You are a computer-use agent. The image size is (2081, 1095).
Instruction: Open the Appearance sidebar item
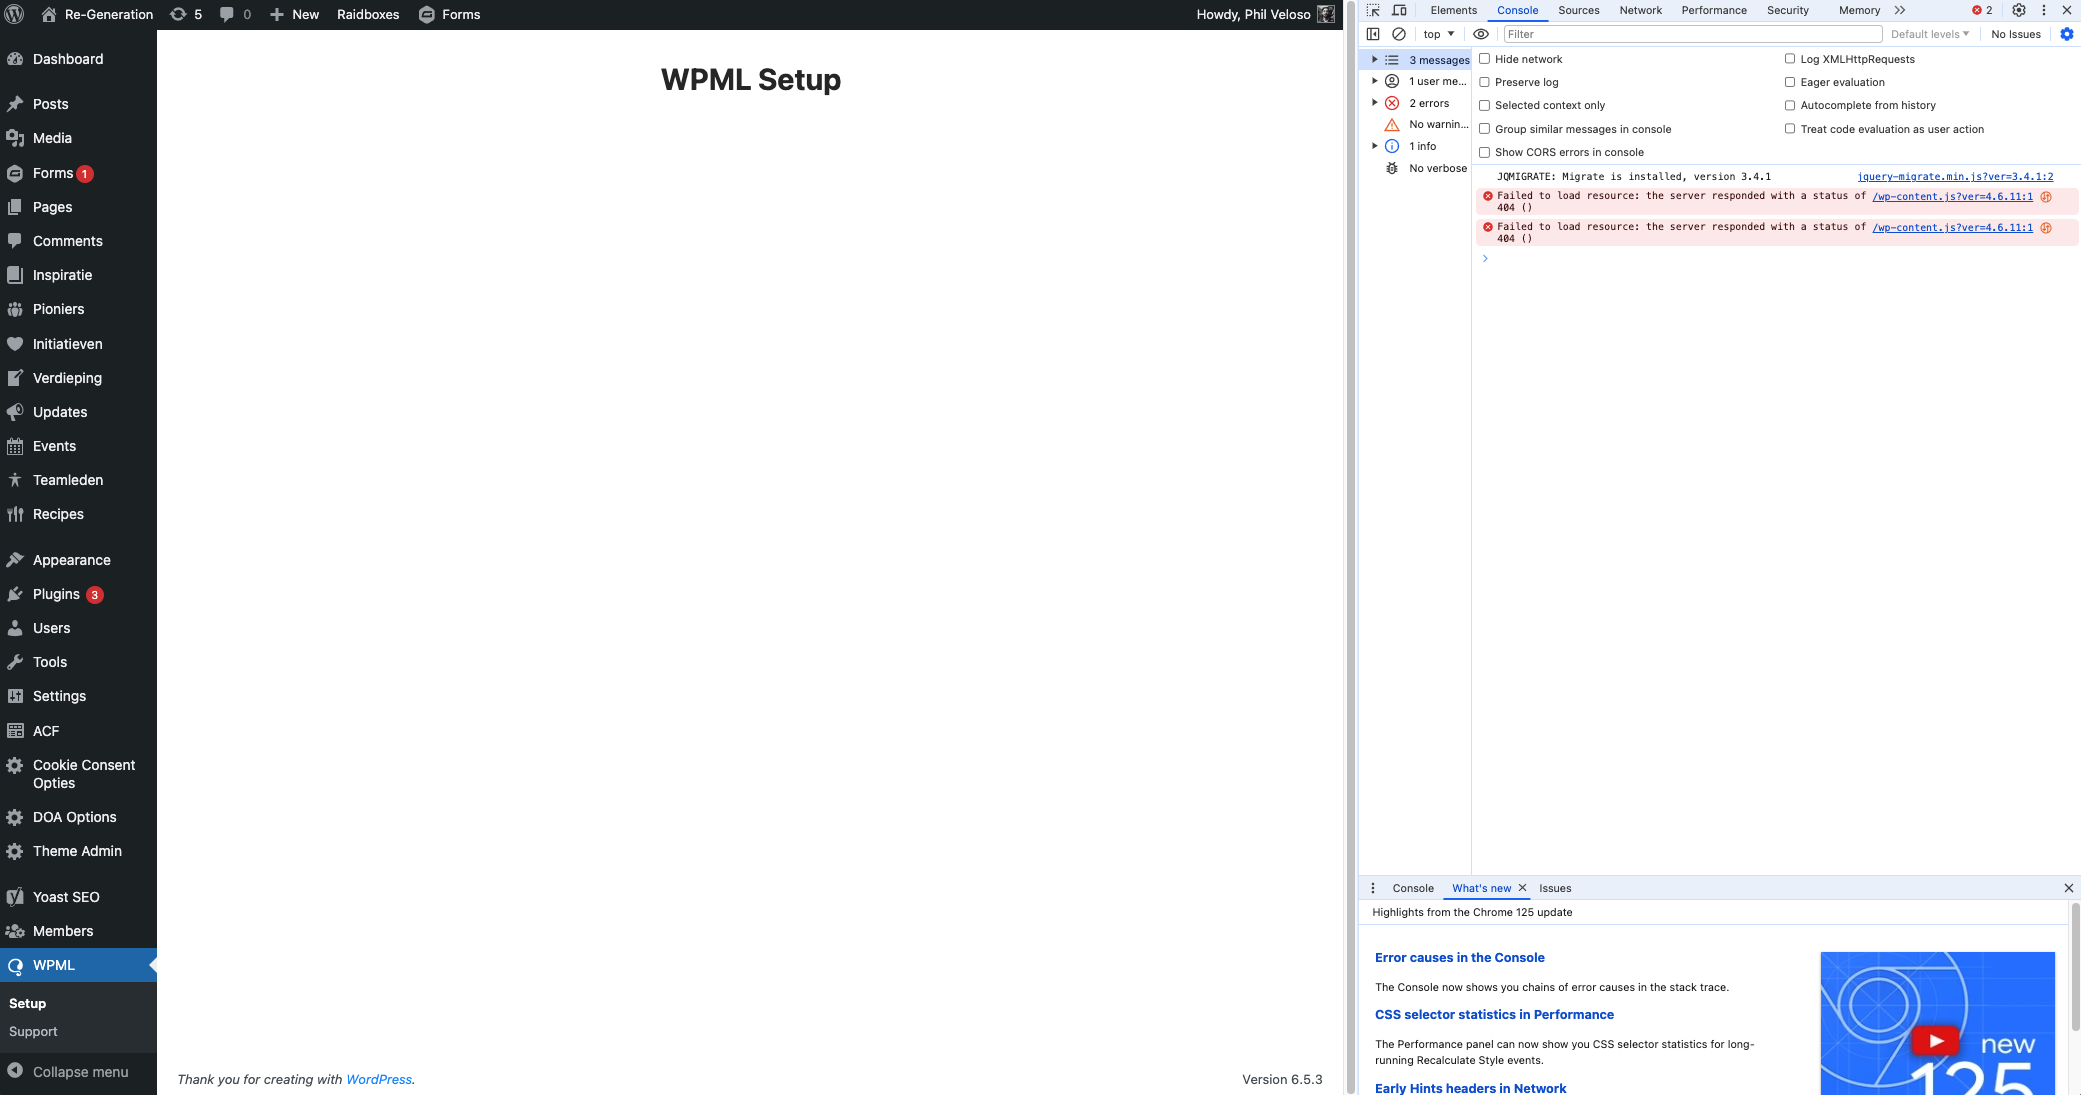78,560
